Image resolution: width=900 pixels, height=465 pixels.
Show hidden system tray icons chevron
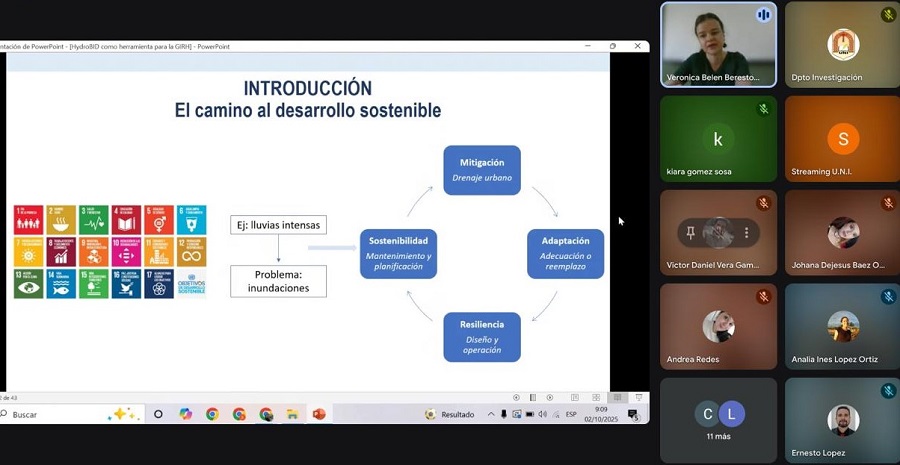[491, 414]
